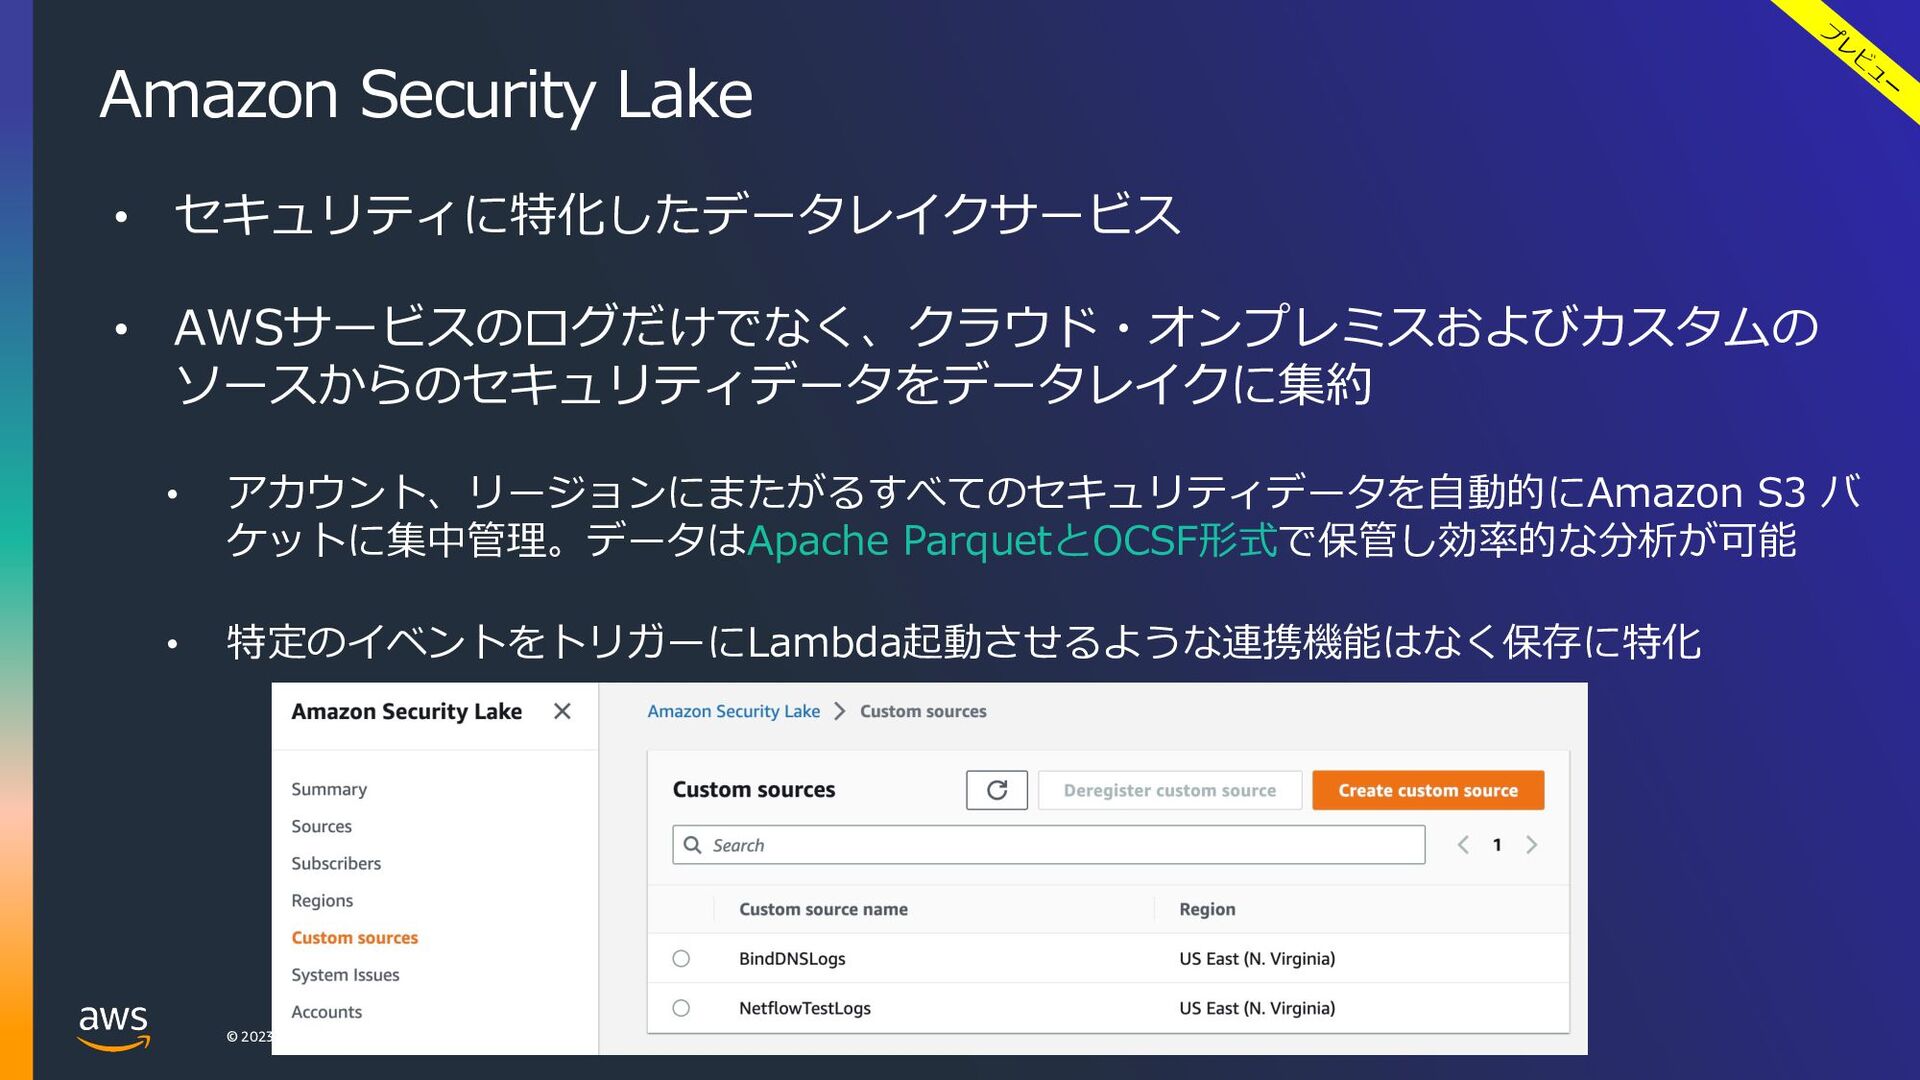Select Custom sources in the sidebar
Screen dimensions: 1920x1080
(355, 937)
